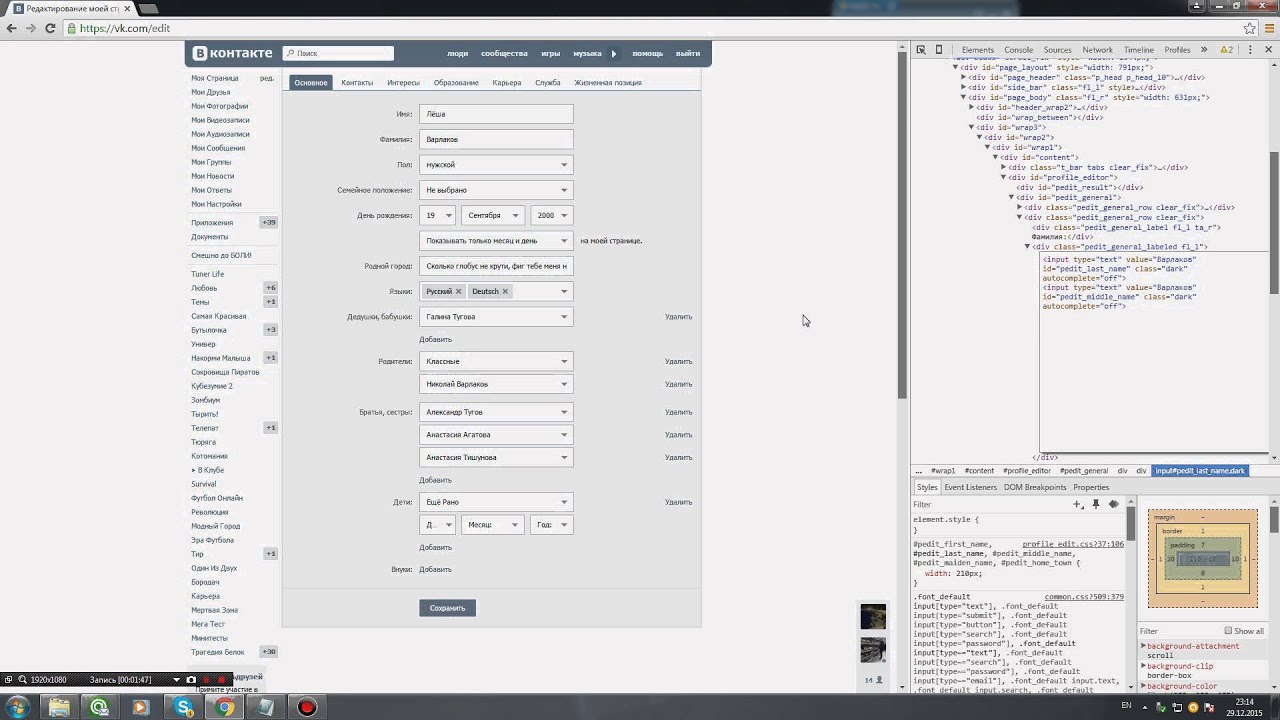Click the recorder screenshot camera icon

(191, 680)
